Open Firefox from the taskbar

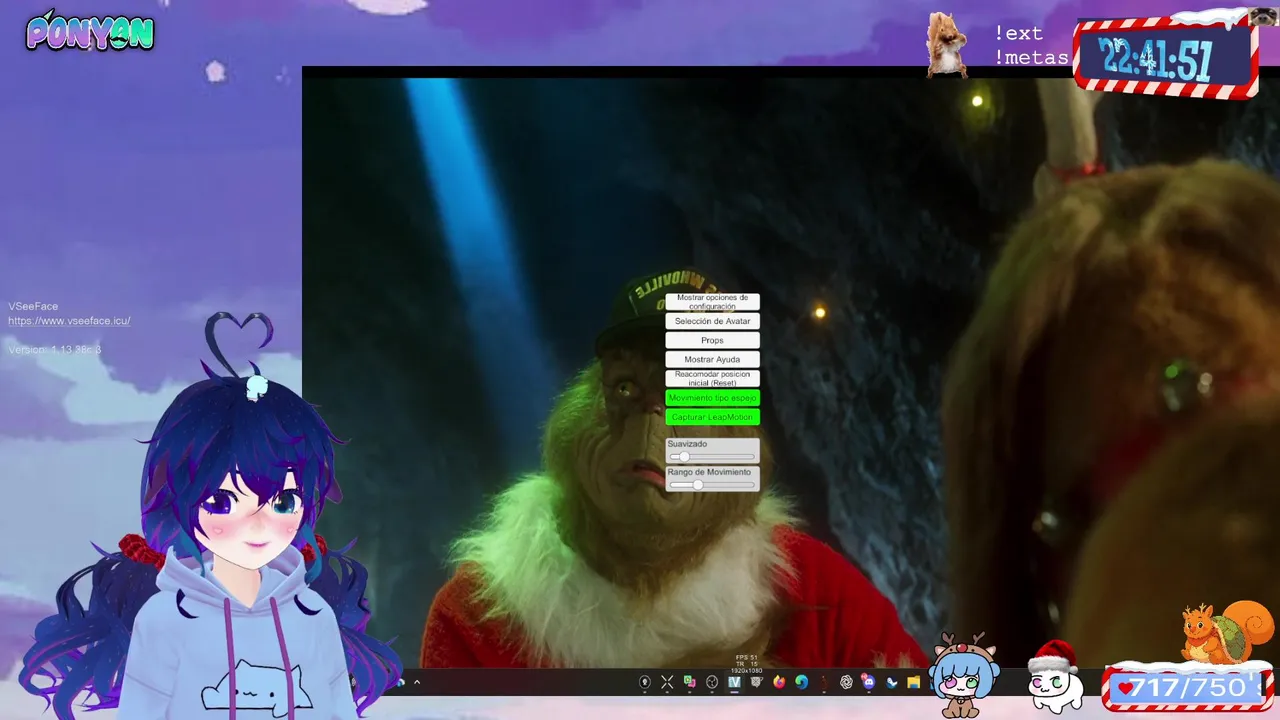tap(779, 682)
